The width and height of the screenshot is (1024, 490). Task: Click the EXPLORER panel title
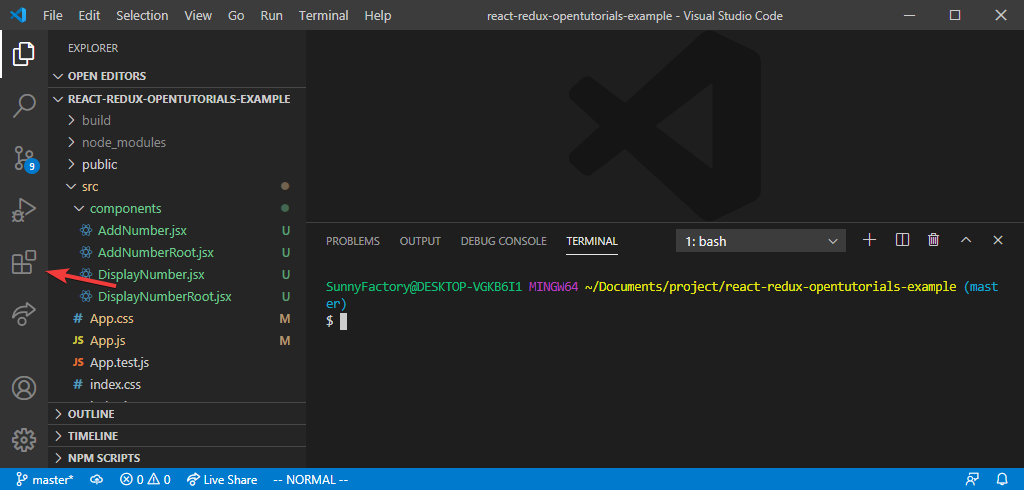[x=93, y=48]
